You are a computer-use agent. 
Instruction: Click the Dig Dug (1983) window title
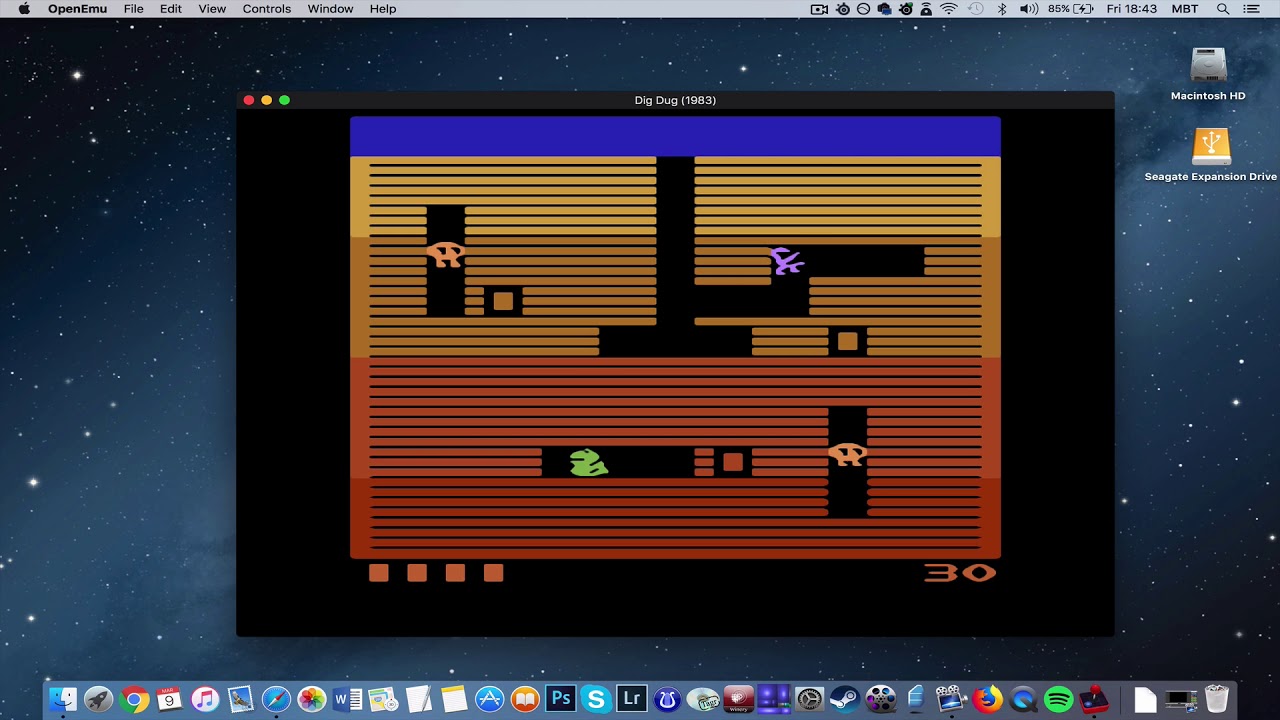[675, 100]
